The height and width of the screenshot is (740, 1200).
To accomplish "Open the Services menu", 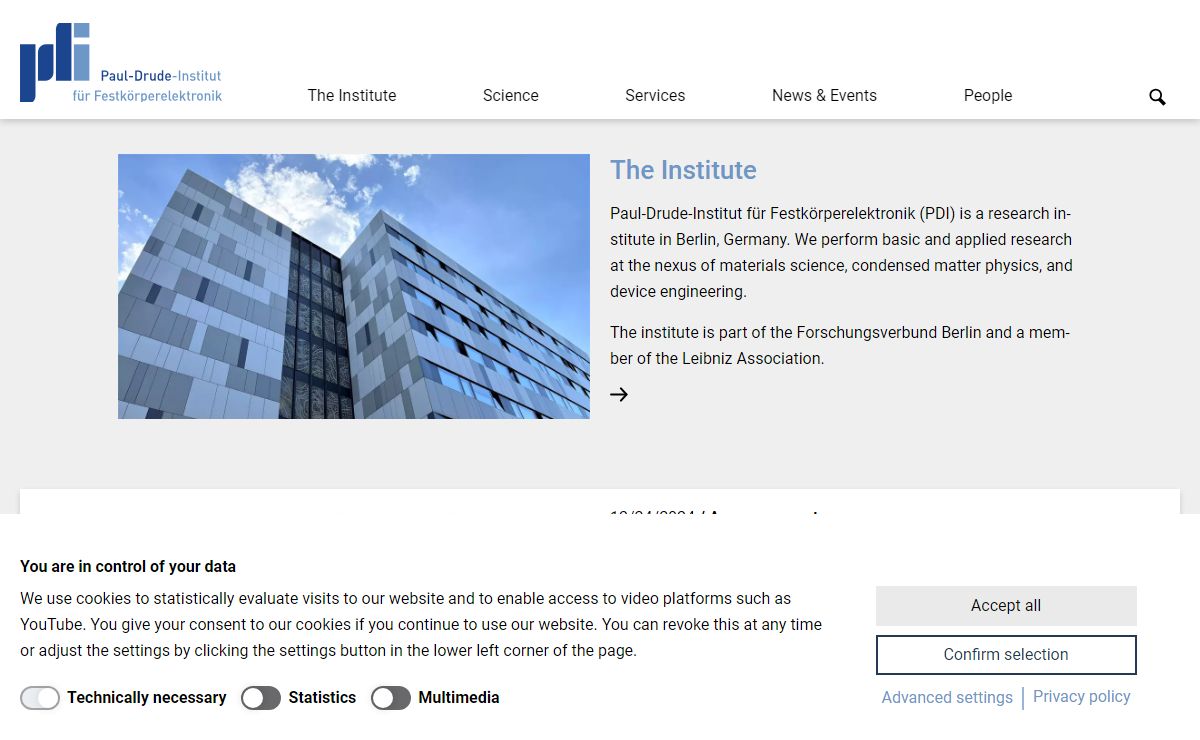I will [655, 96].
